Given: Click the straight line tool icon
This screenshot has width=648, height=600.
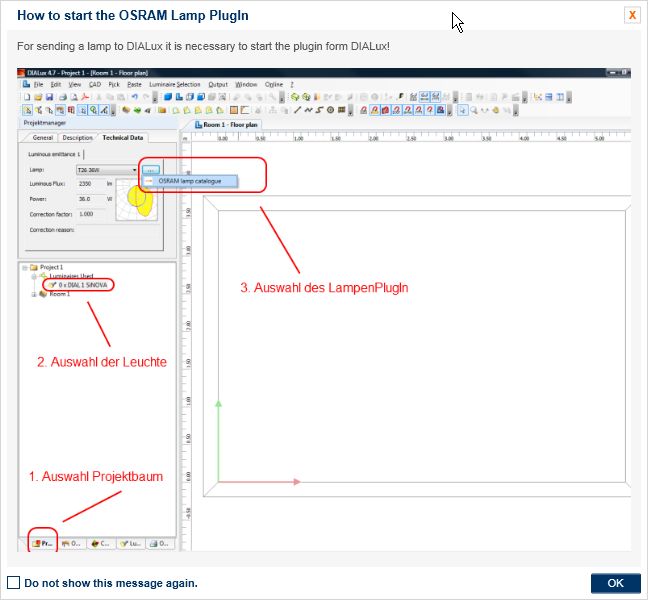Looking at the screenshot, I should coord(297,110).
